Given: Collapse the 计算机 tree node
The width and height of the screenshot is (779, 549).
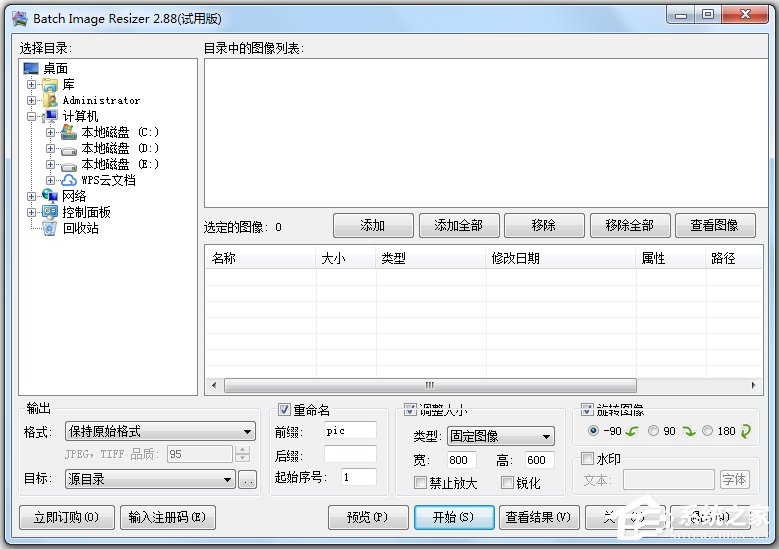Looking at the screenshot, I should coord(31,117).
